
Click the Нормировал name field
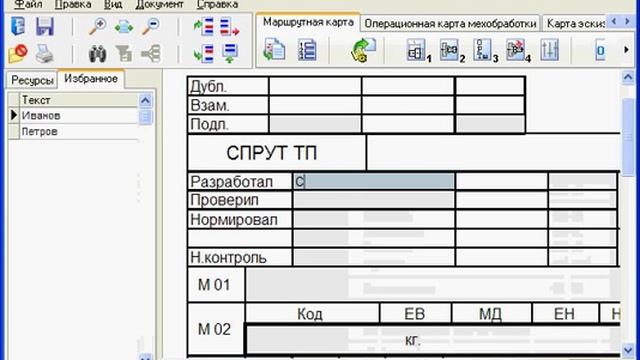[373, 220]
